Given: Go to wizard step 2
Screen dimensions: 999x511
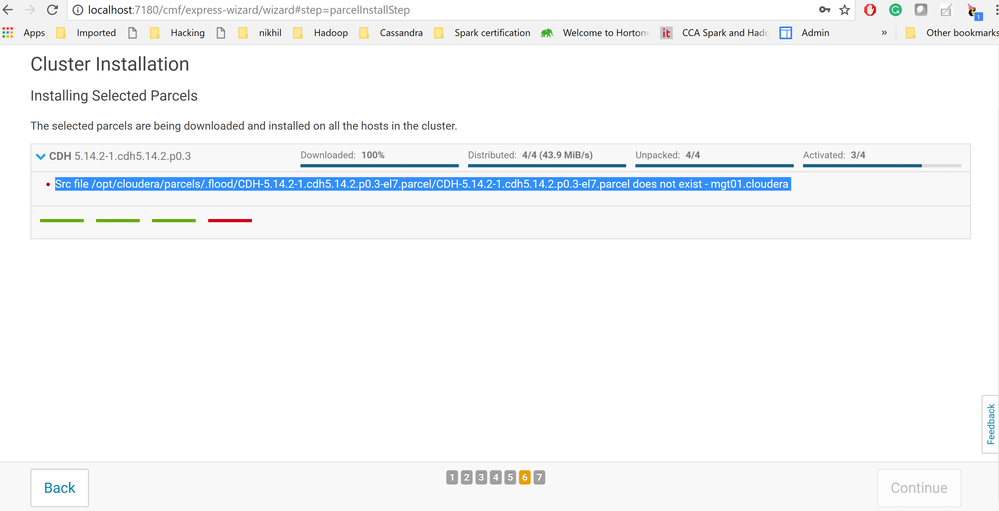Looking at the screenshot, I should pyautogui.click(x=466, y=478).
